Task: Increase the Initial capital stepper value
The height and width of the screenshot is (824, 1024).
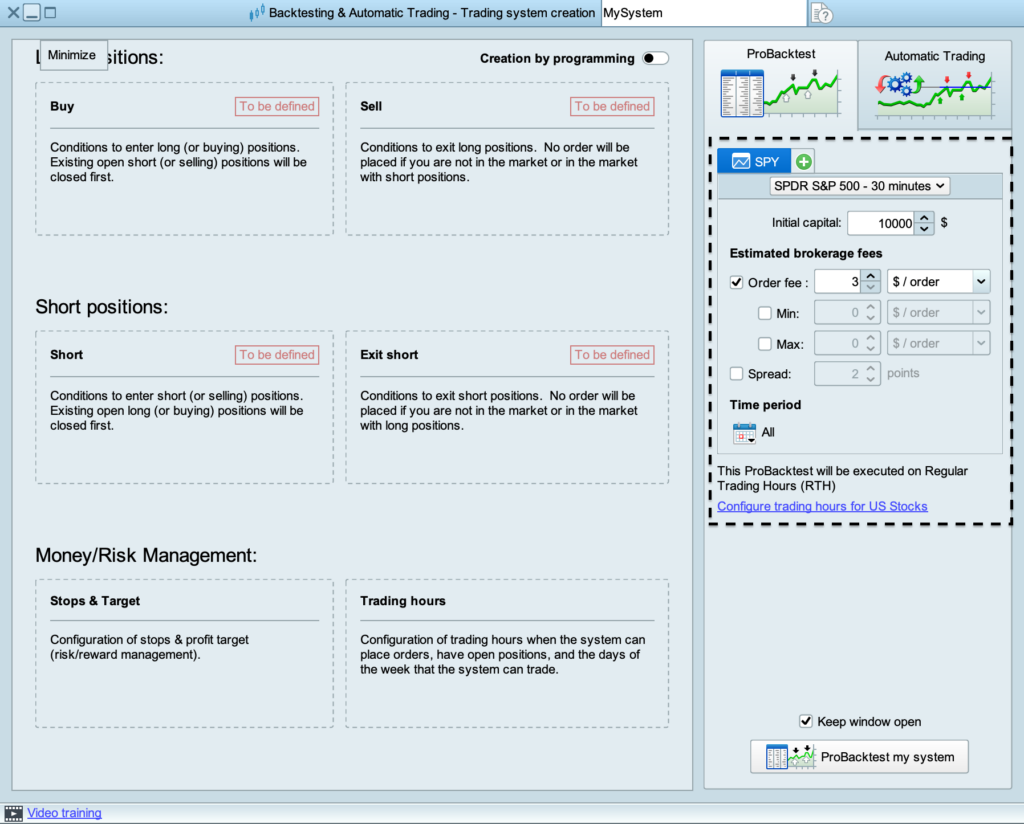Action: [x=925, y=218]
